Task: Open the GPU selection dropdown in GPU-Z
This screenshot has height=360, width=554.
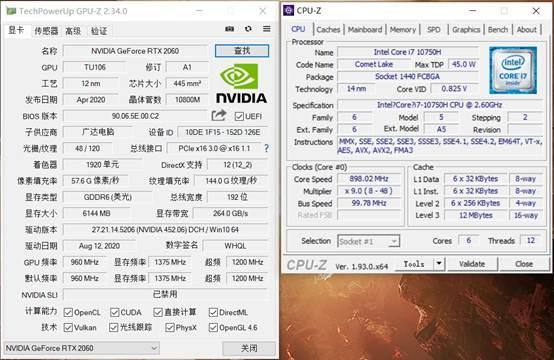Action: (82, 348)
